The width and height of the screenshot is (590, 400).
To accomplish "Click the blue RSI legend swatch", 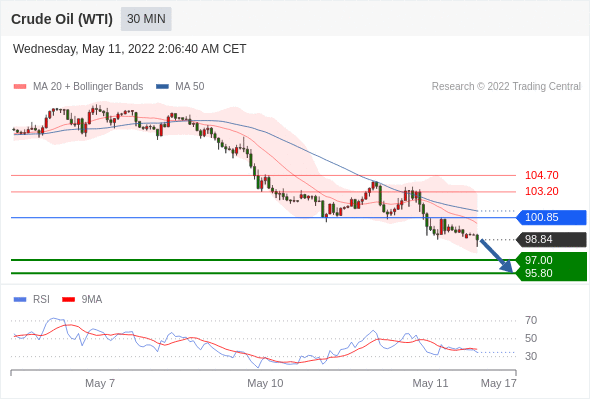I will coord(20,300).
